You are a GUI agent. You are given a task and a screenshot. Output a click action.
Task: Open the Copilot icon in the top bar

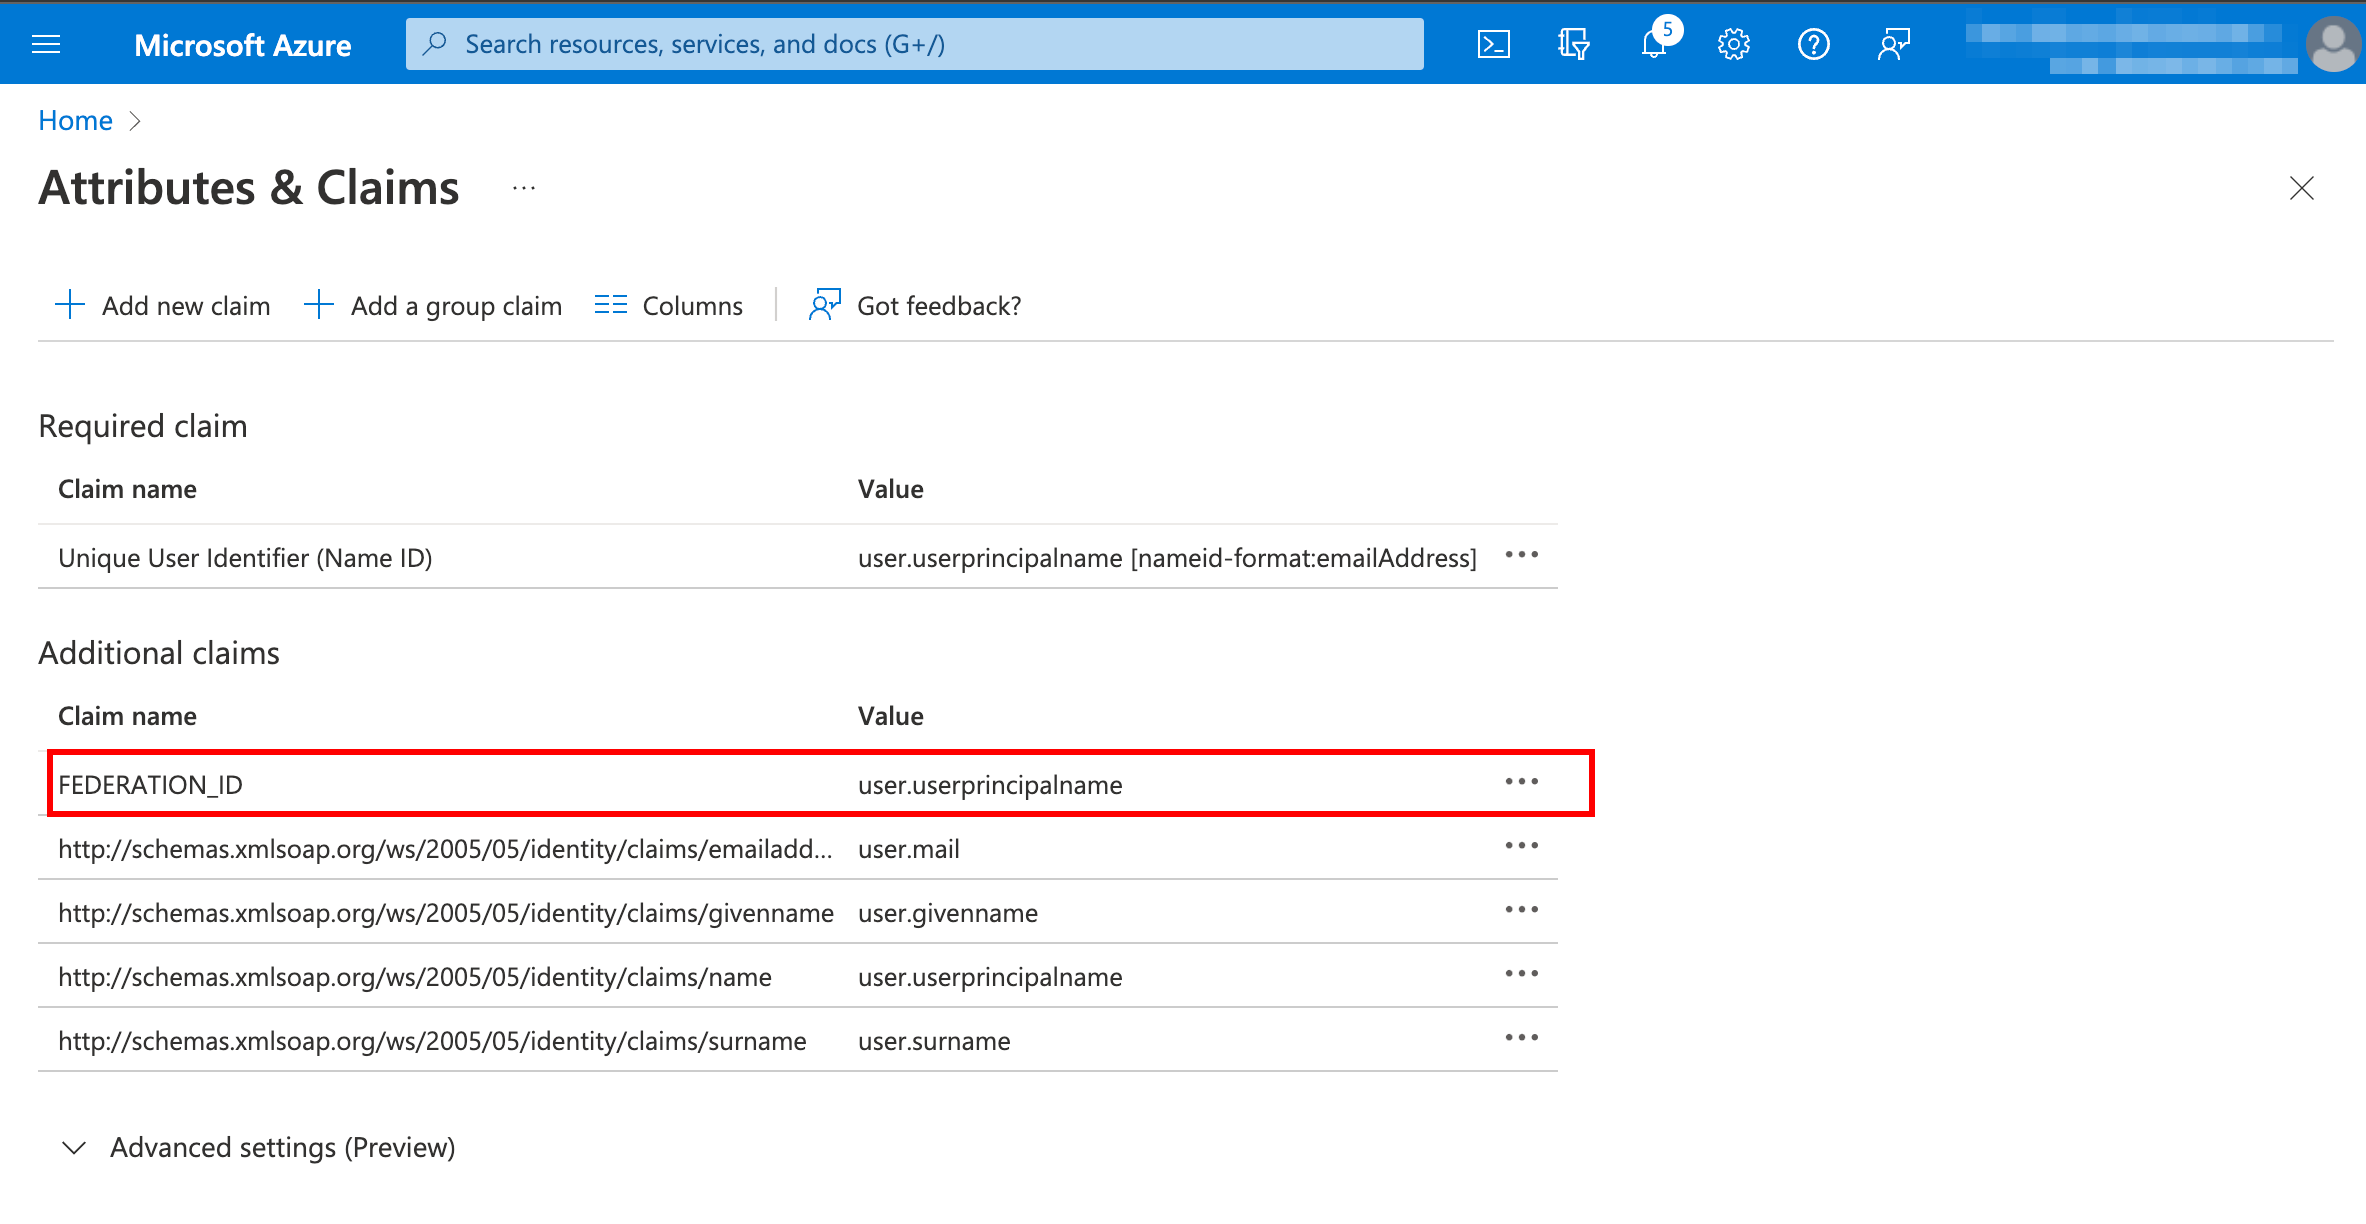click(1572, 43)
